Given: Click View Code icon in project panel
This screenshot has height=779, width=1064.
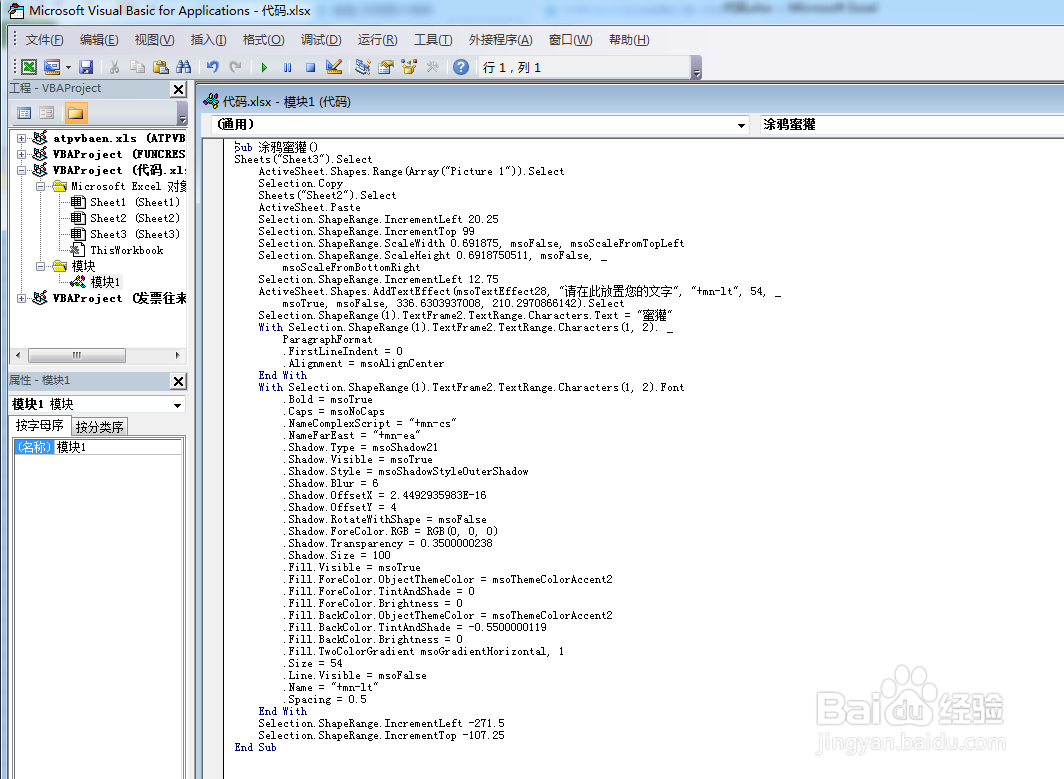Looking at the screenshot, I should (24, 113).
